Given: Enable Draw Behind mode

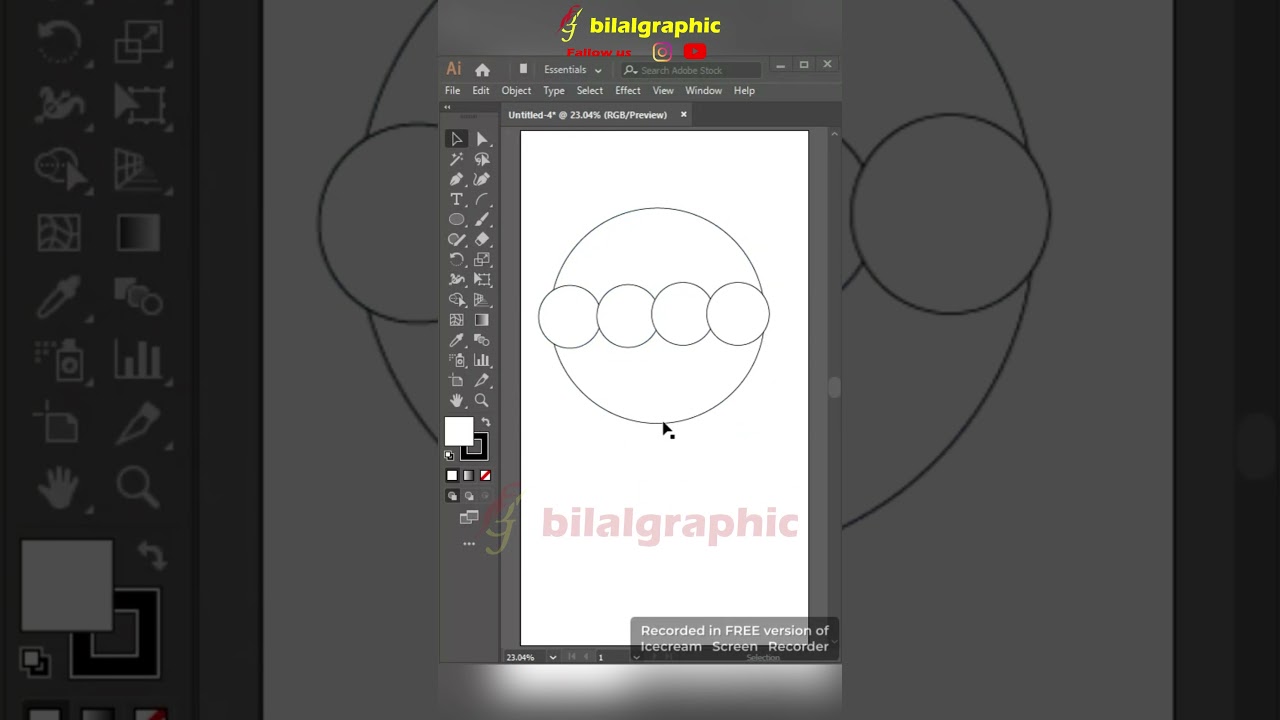Looking at the screenshot, I should pos(468,496).
